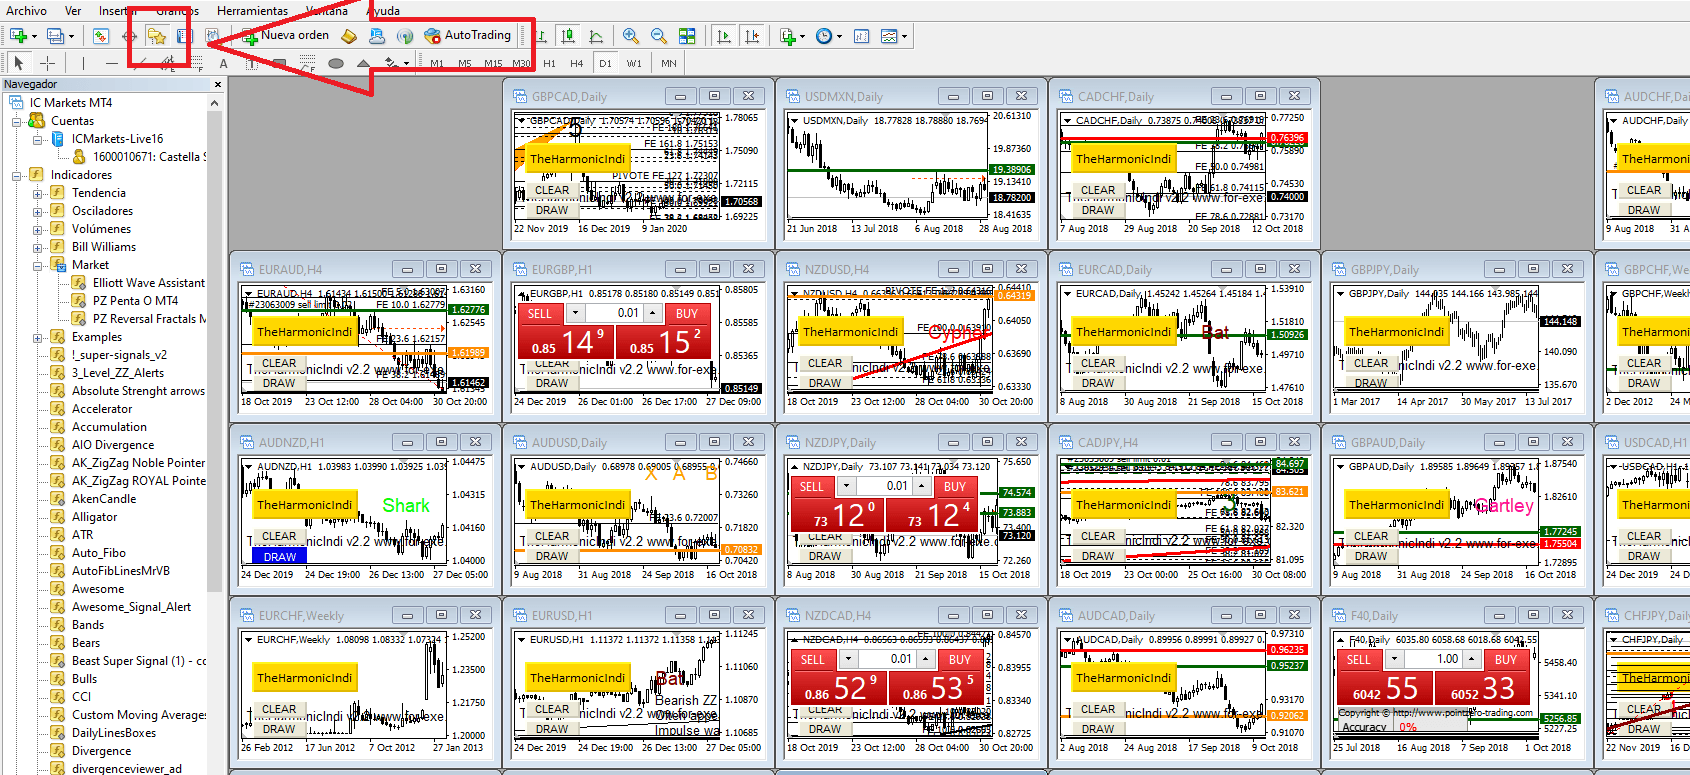Screen dimensions: 1690x775
Task: Select the H1 timeframe
Action: pos(549,63)
